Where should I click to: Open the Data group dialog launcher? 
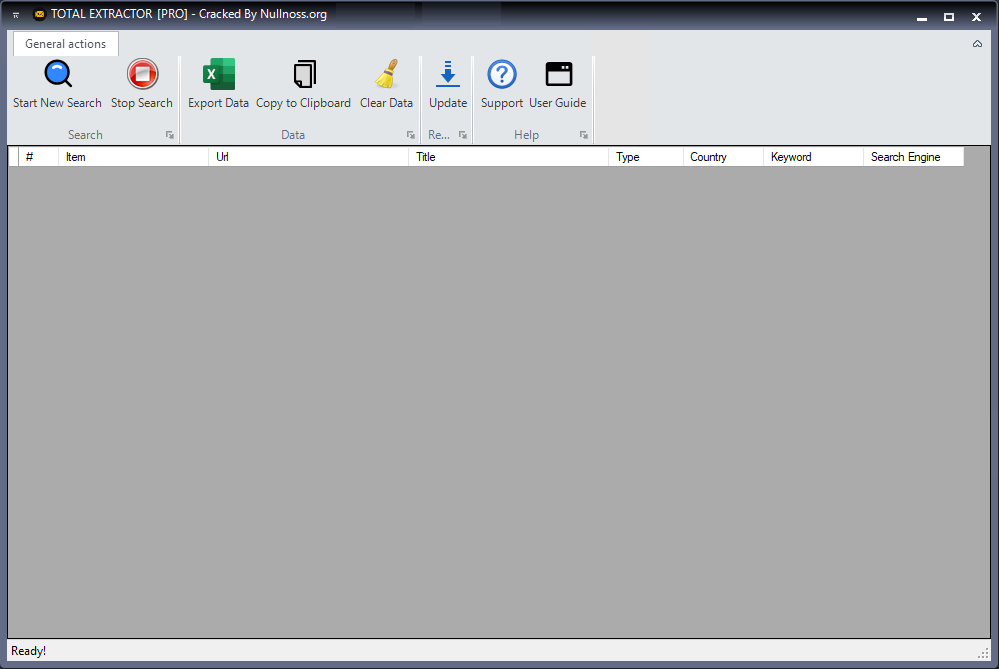410,135
